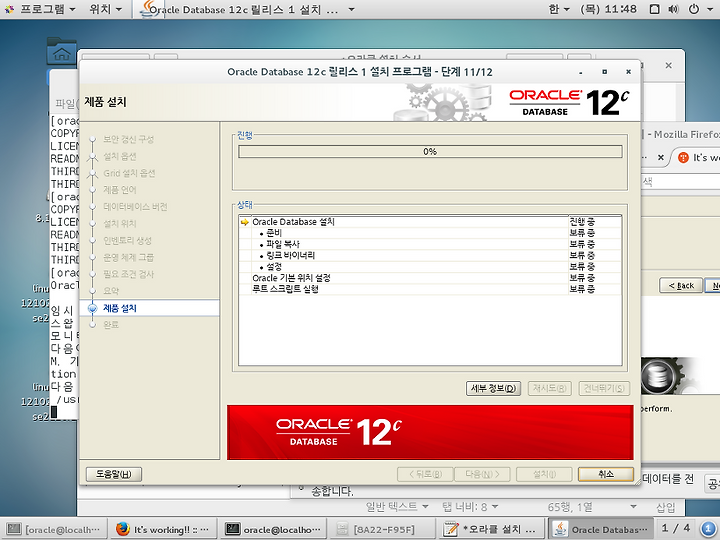This screenshot has width=720, height=540.
Task: Click the blue notification badge in taskbar
Action: [708, 529]
